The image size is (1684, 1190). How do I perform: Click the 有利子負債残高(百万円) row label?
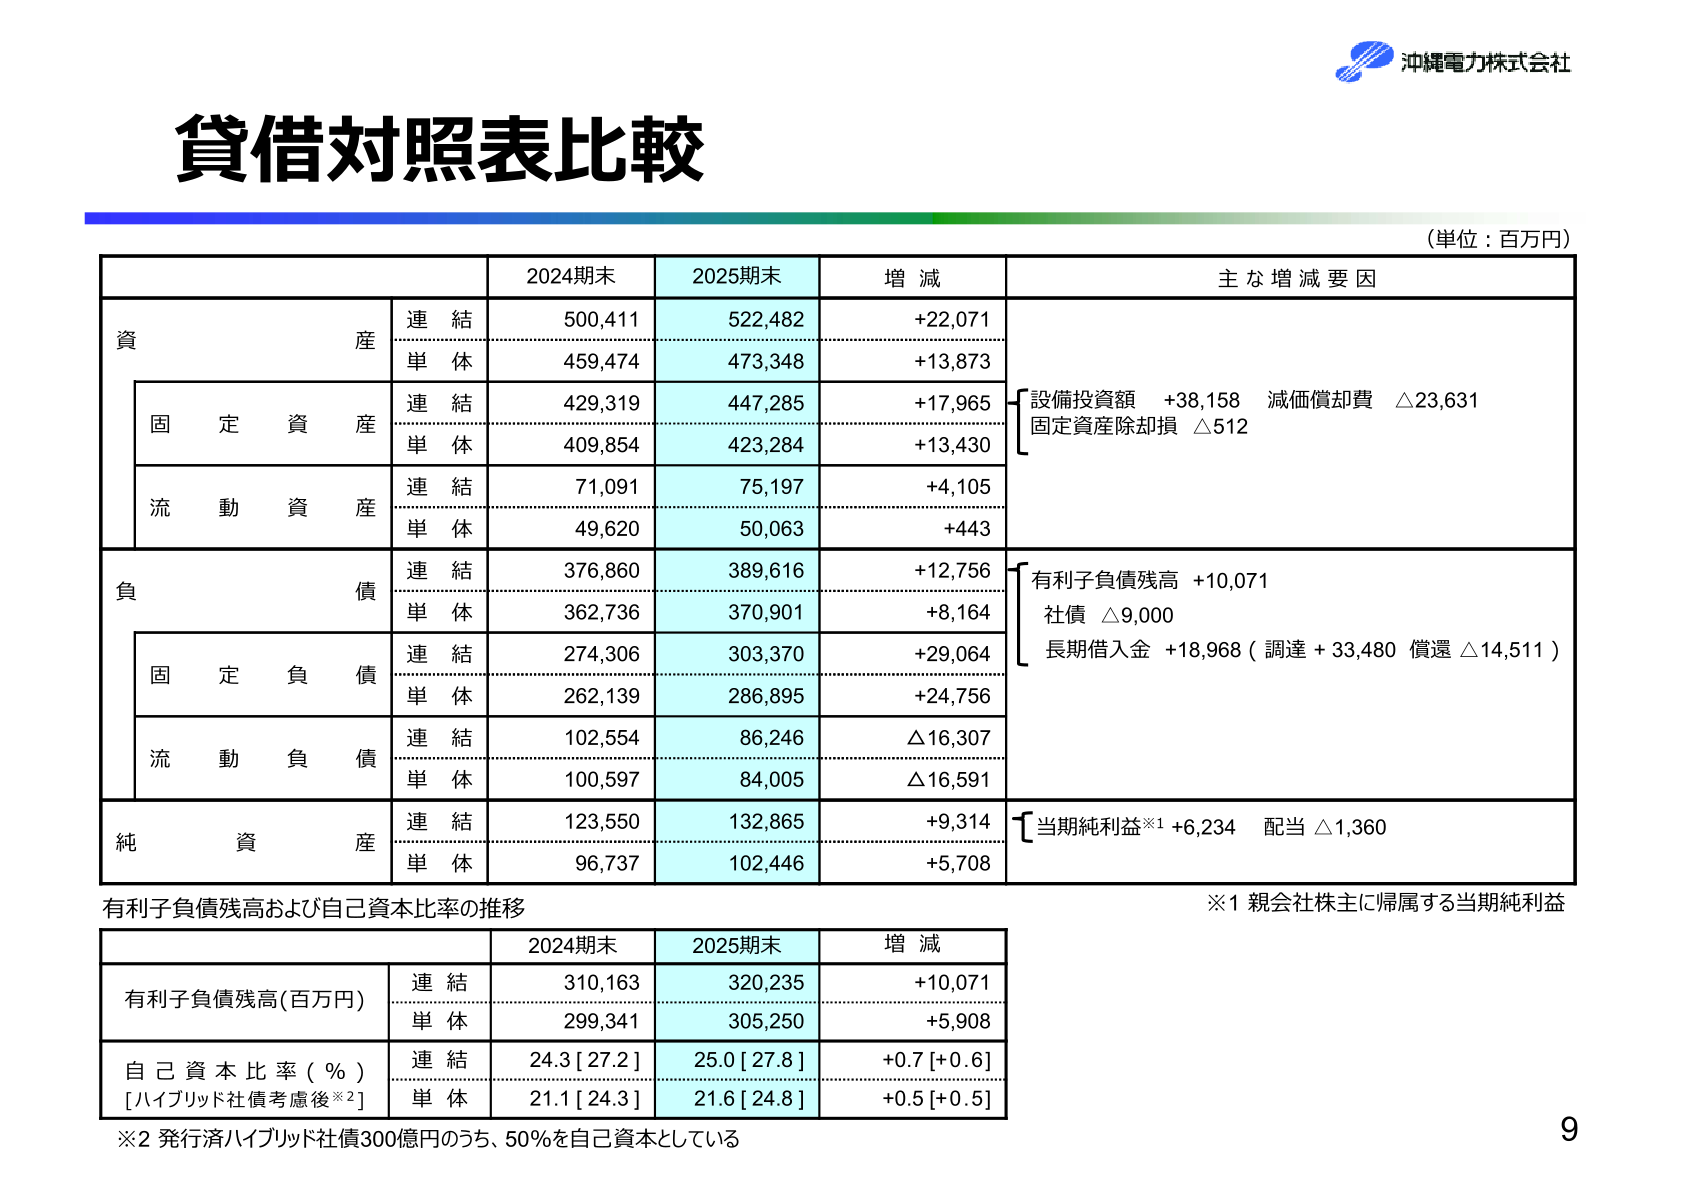[244, 999]
